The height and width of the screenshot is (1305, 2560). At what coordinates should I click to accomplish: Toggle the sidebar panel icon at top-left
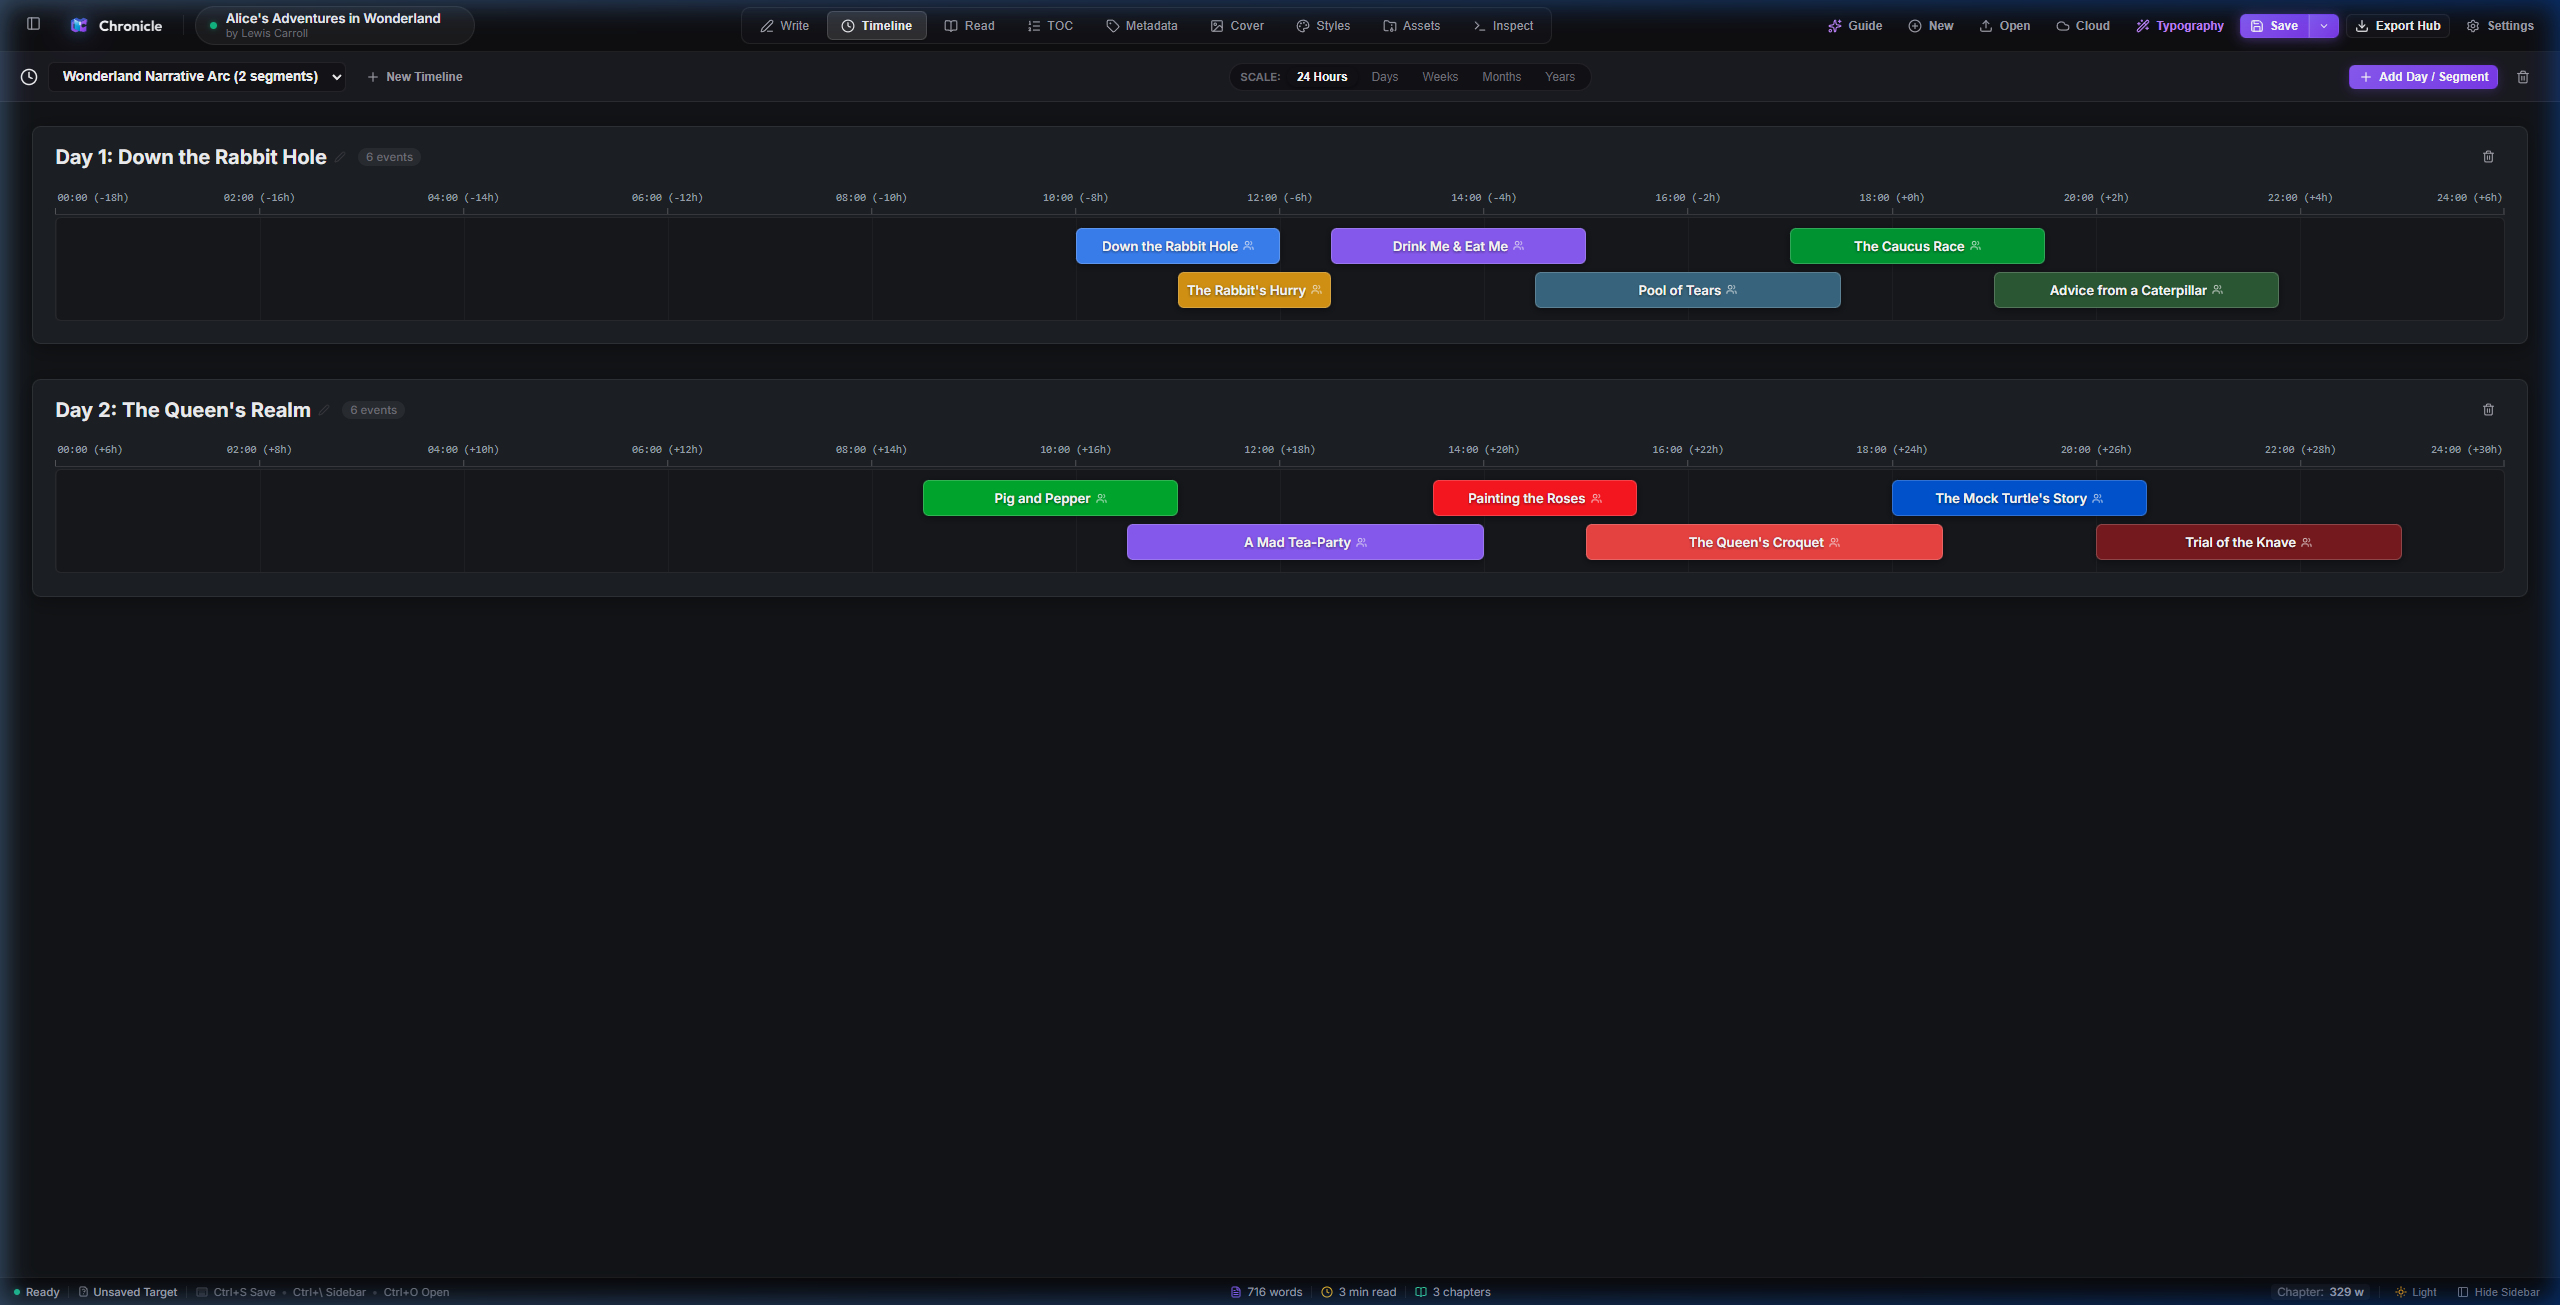33,24
